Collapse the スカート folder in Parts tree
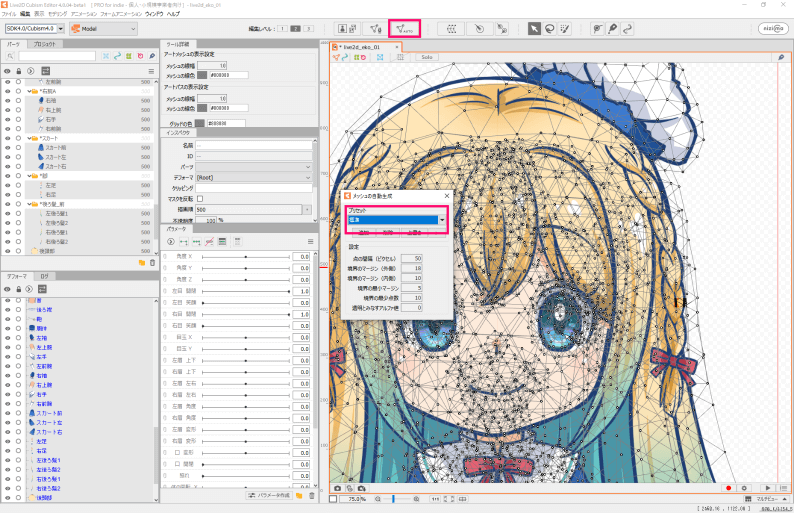Image resolution: width=794 pixels, height=513 pixels. 29,138
